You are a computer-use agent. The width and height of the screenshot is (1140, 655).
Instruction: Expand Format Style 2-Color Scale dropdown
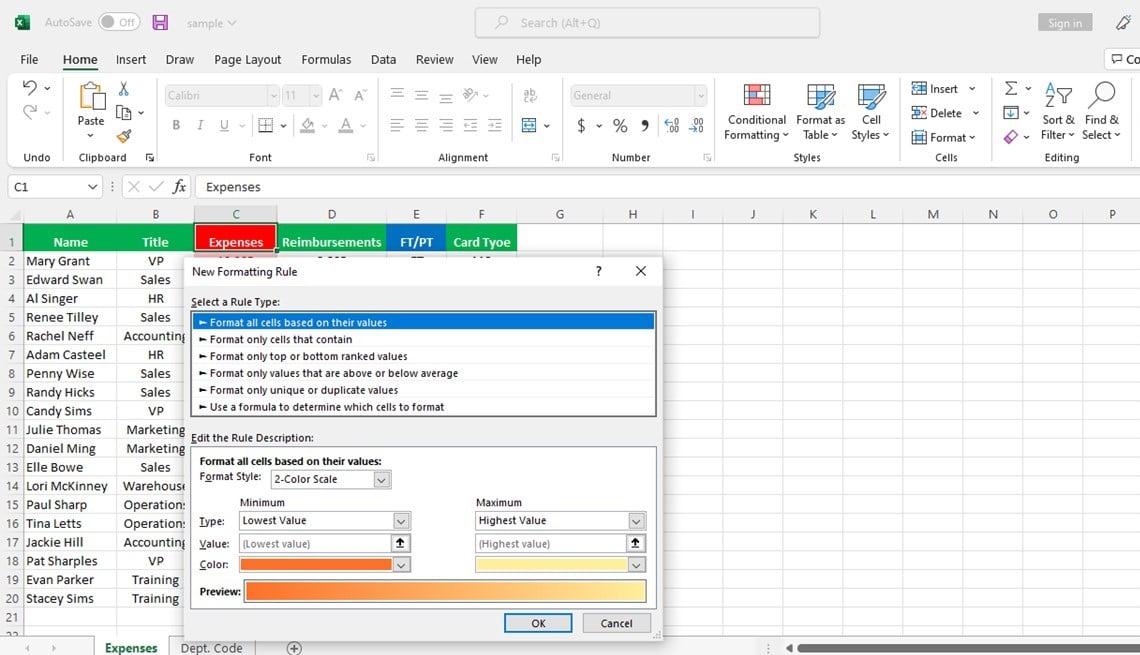pos(382,479)
